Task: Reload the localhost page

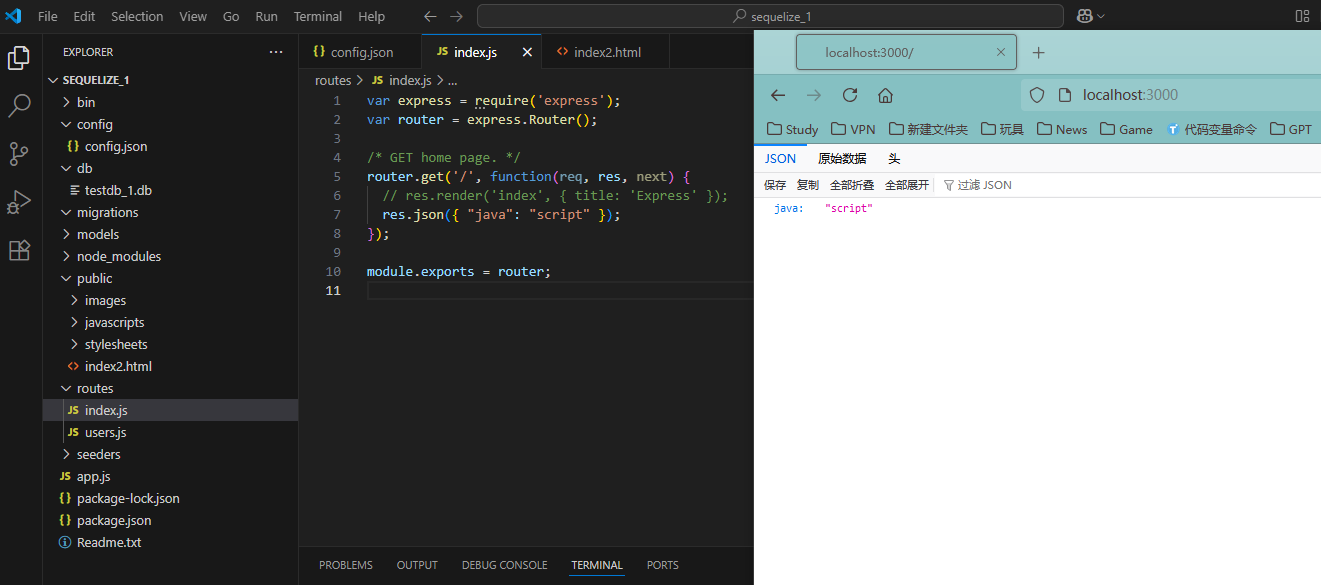Action: coord(850,95)
